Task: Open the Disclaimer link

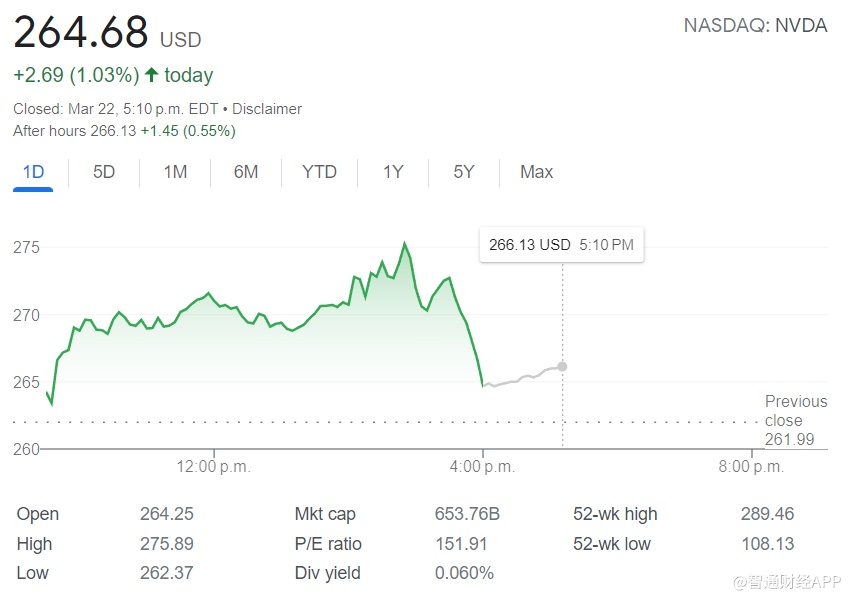Action: (267, 109)
